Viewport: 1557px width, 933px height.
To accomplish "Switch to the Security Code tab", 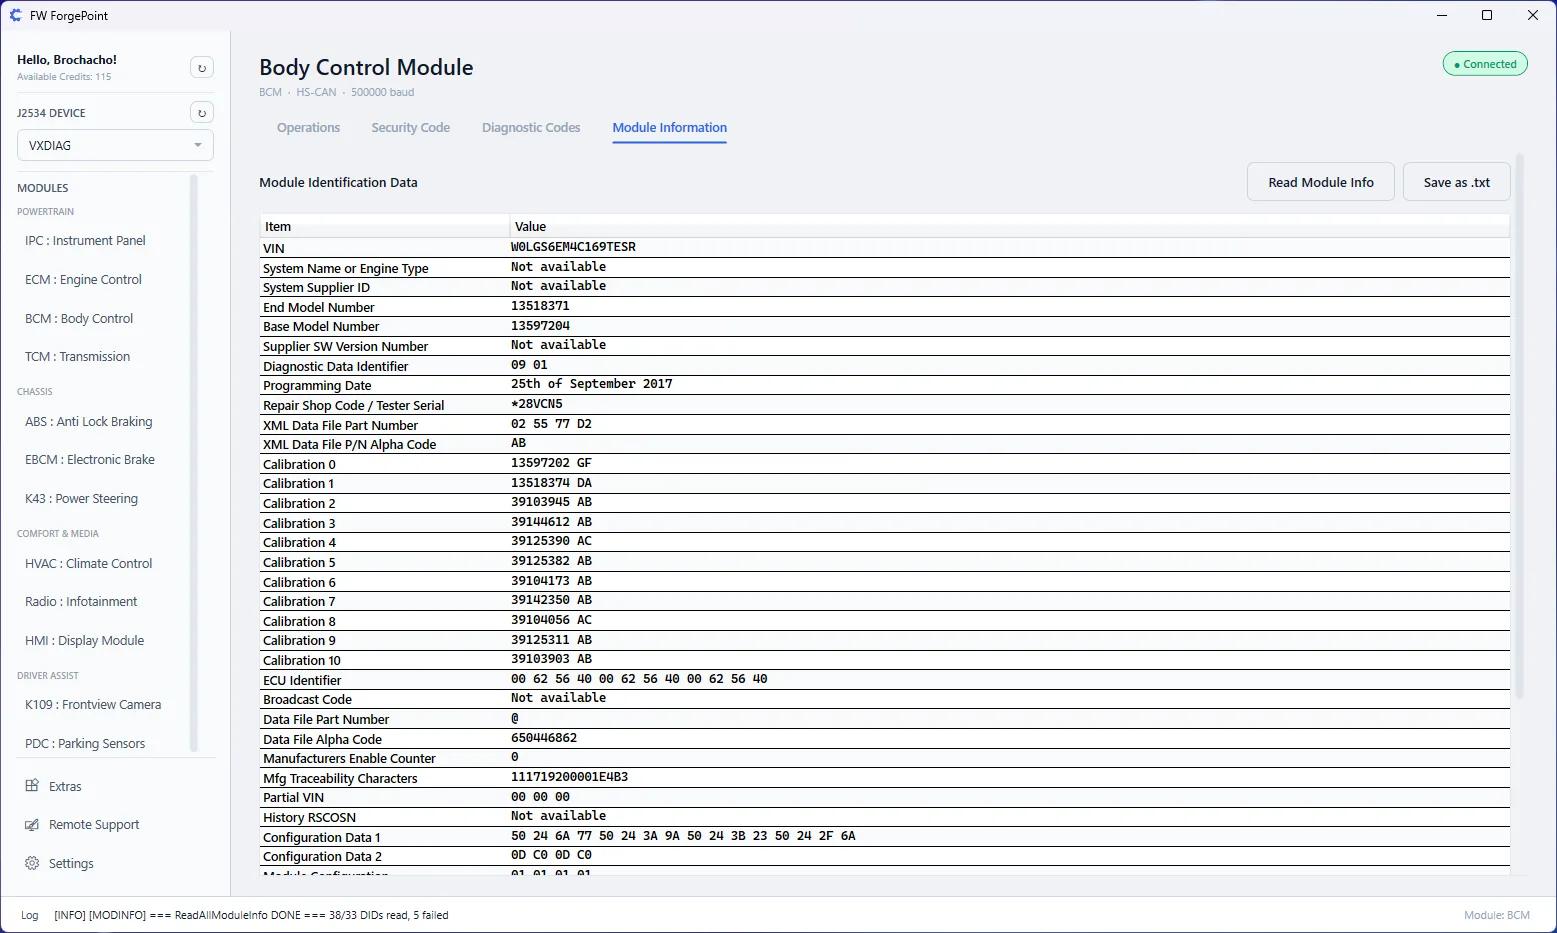I will (x=410, y=128).
